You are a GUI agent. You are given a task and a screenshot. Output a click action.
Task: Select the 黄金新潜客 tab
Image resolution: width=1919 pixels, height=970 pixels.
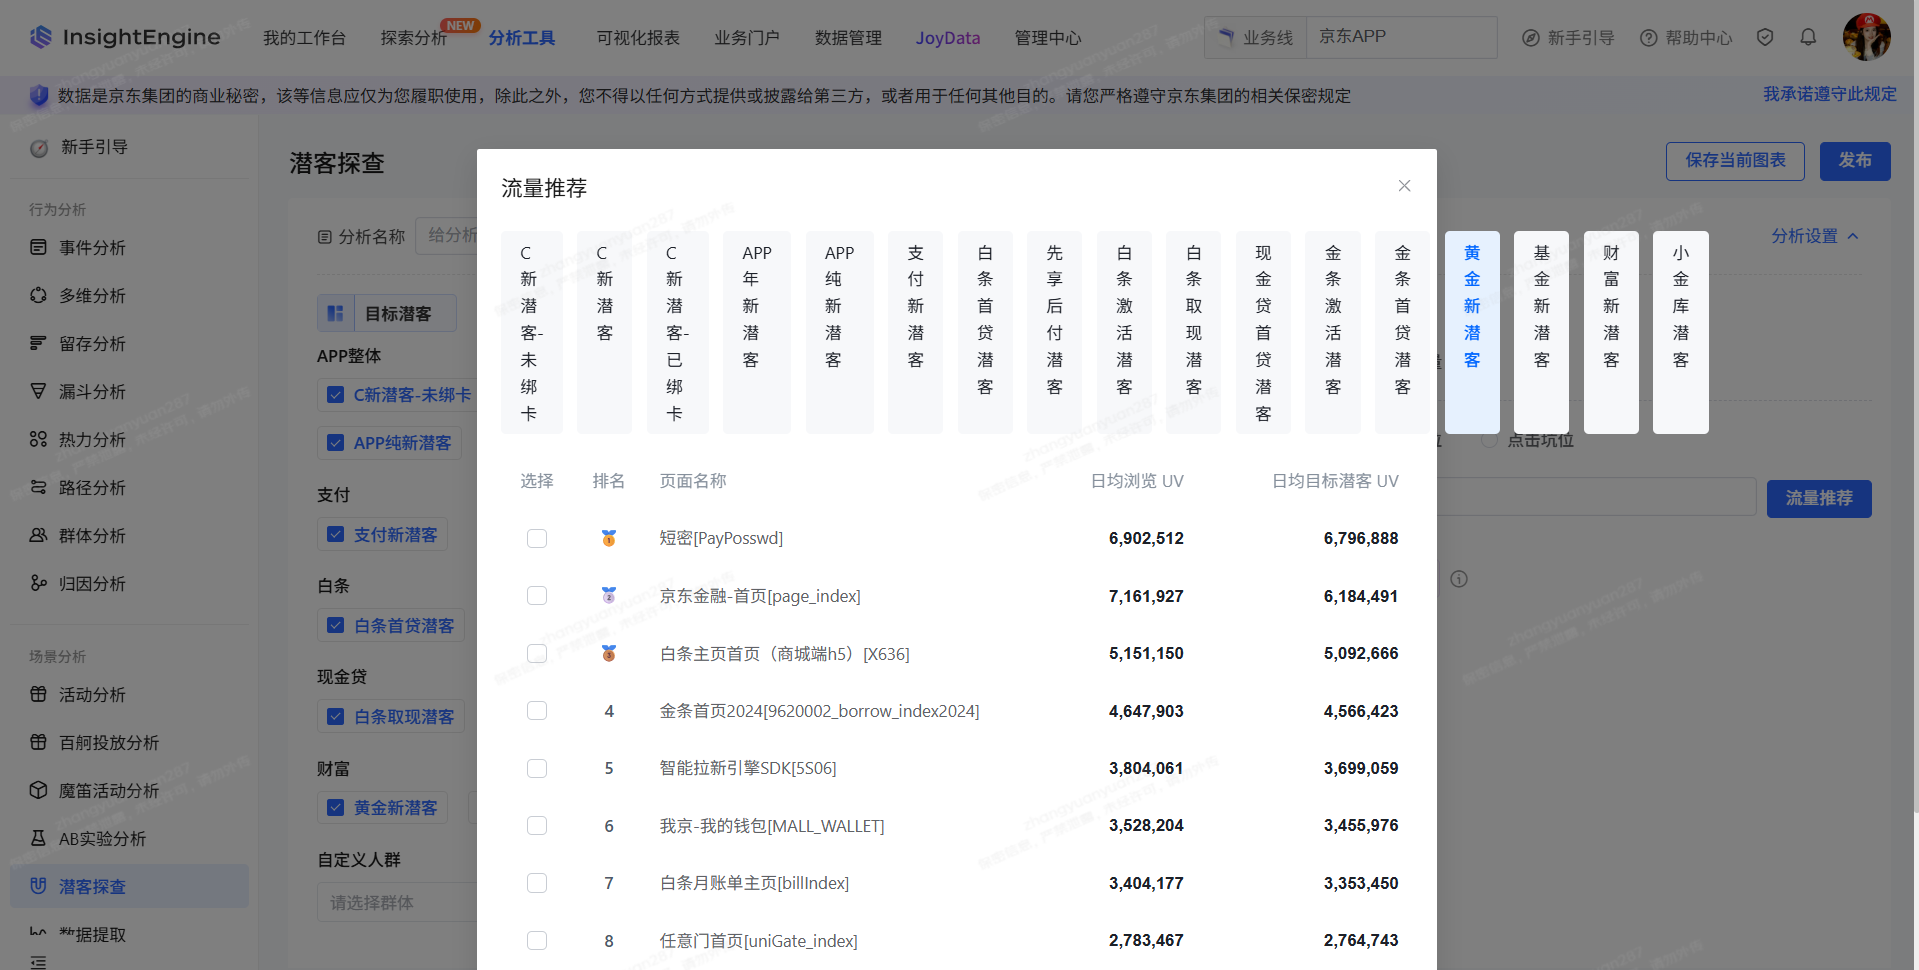pyautogui.click(x=1472, y=332)
